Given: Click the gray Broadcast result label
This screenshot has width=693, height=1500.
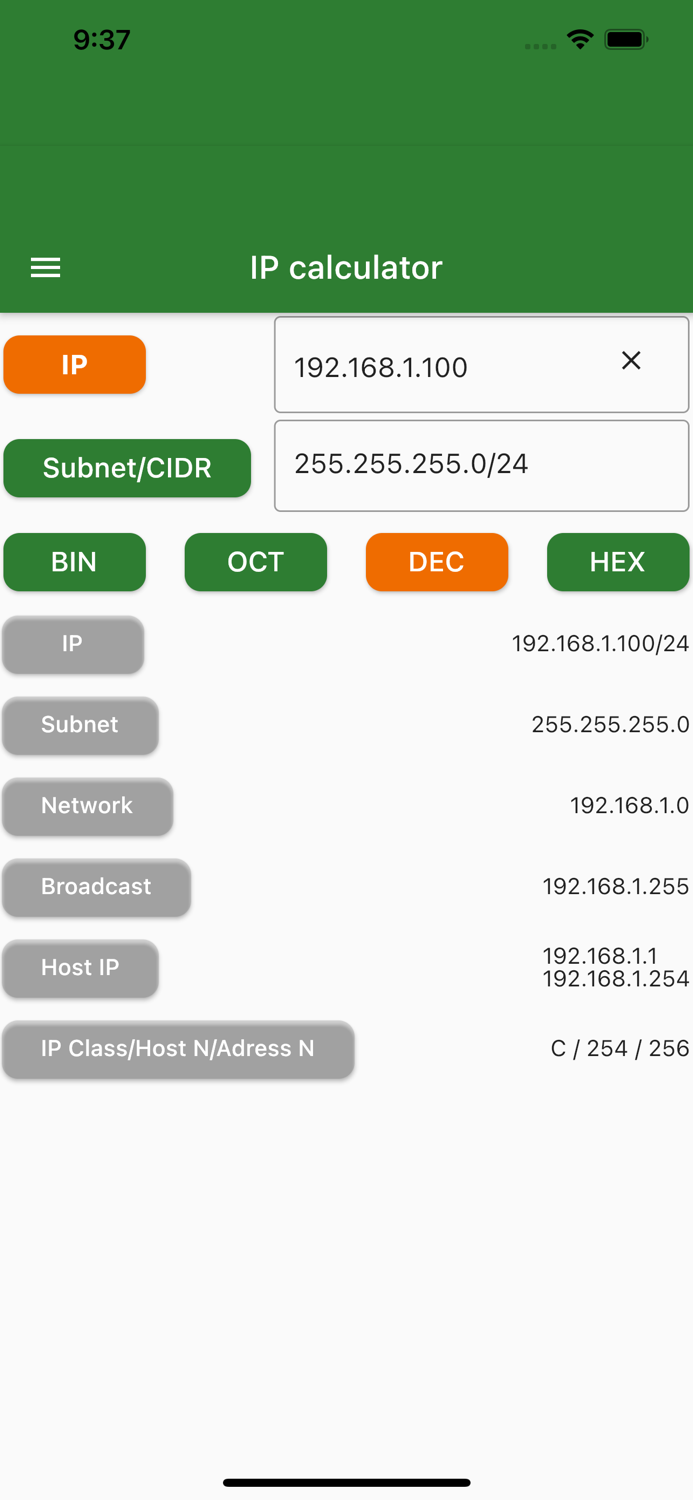Looking at the screenshot, I should click(96, 887).
